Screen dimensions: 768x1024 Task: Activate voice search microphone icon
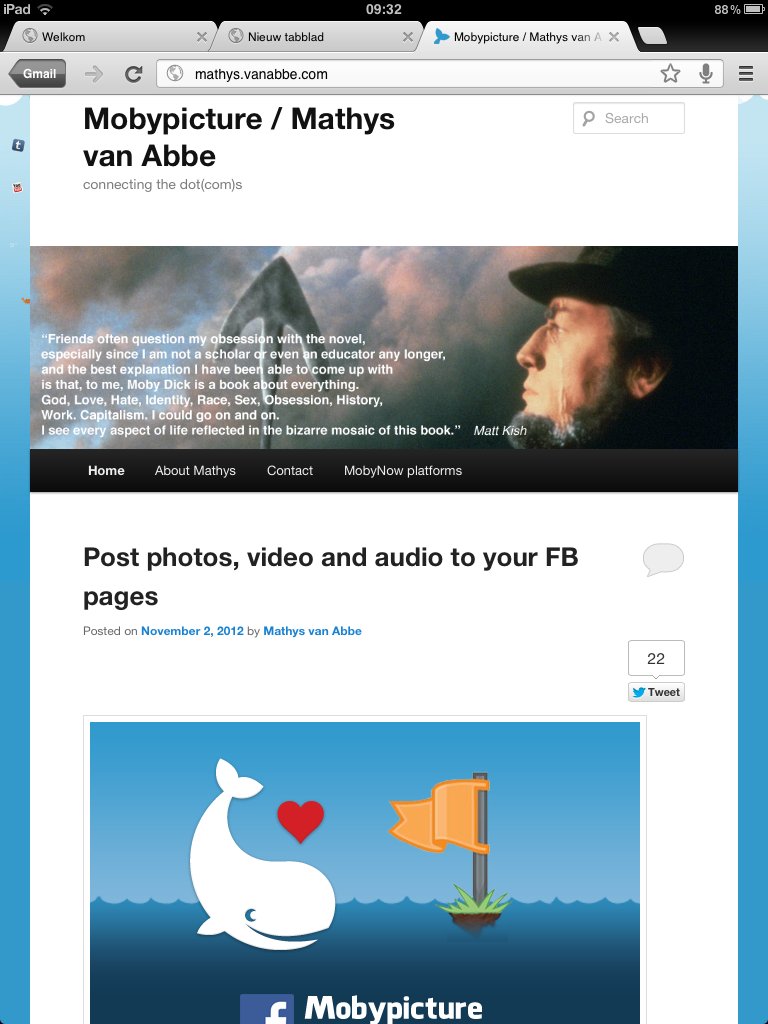click(x=705, y=74)
